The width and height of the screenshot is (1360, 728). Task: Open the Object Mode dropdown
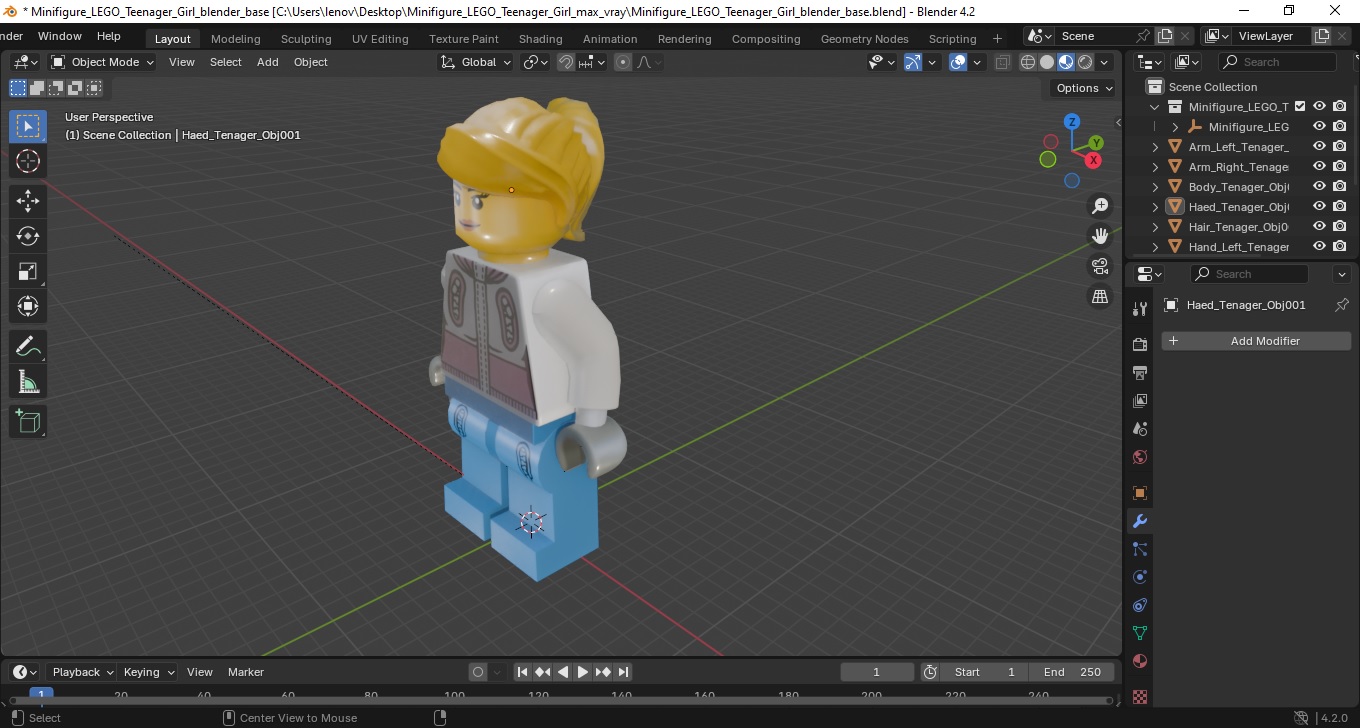tap(103, 62)
